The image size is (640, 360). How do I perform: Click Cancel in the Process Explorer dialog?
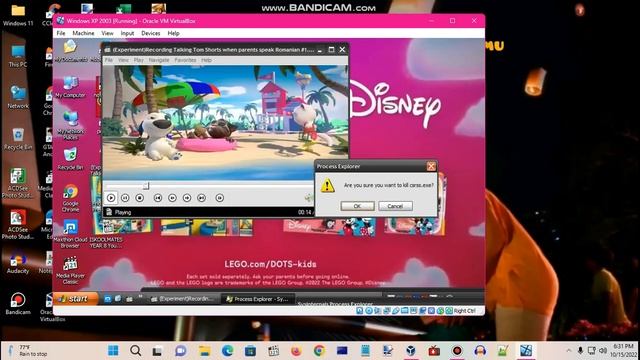pos(395,206)
